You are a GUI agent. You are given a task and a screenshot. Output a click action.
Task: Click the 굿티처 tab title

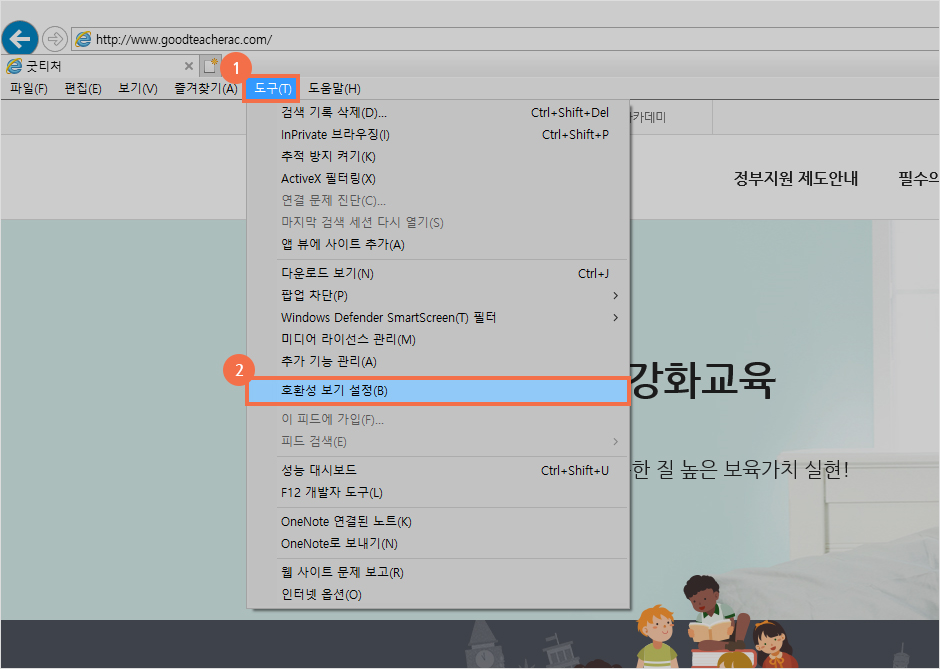click(44, 66)
